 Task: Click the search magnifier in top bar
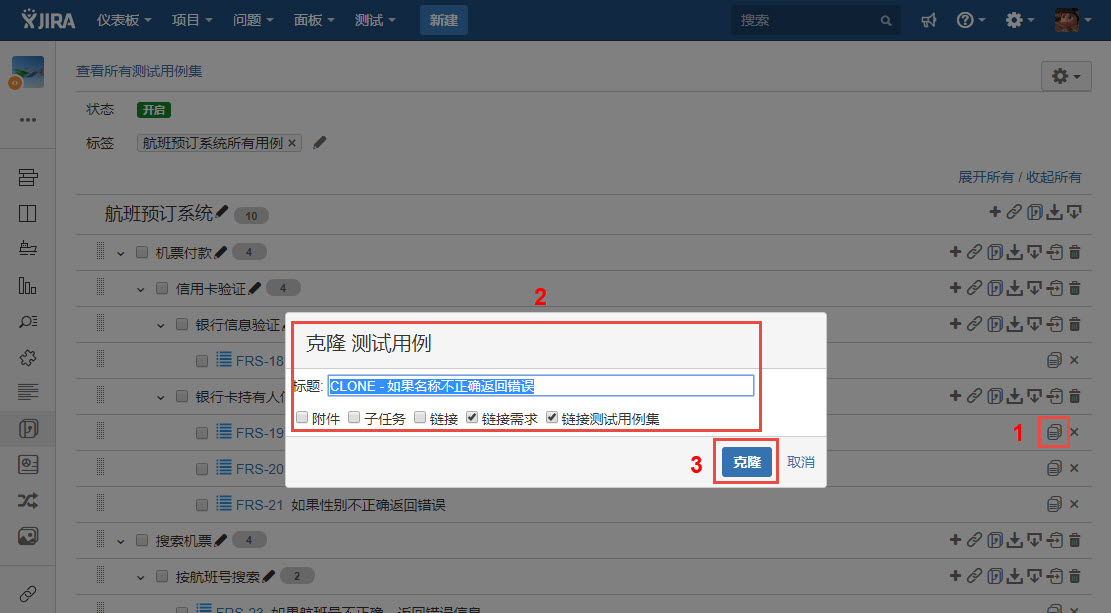[886, 21]
